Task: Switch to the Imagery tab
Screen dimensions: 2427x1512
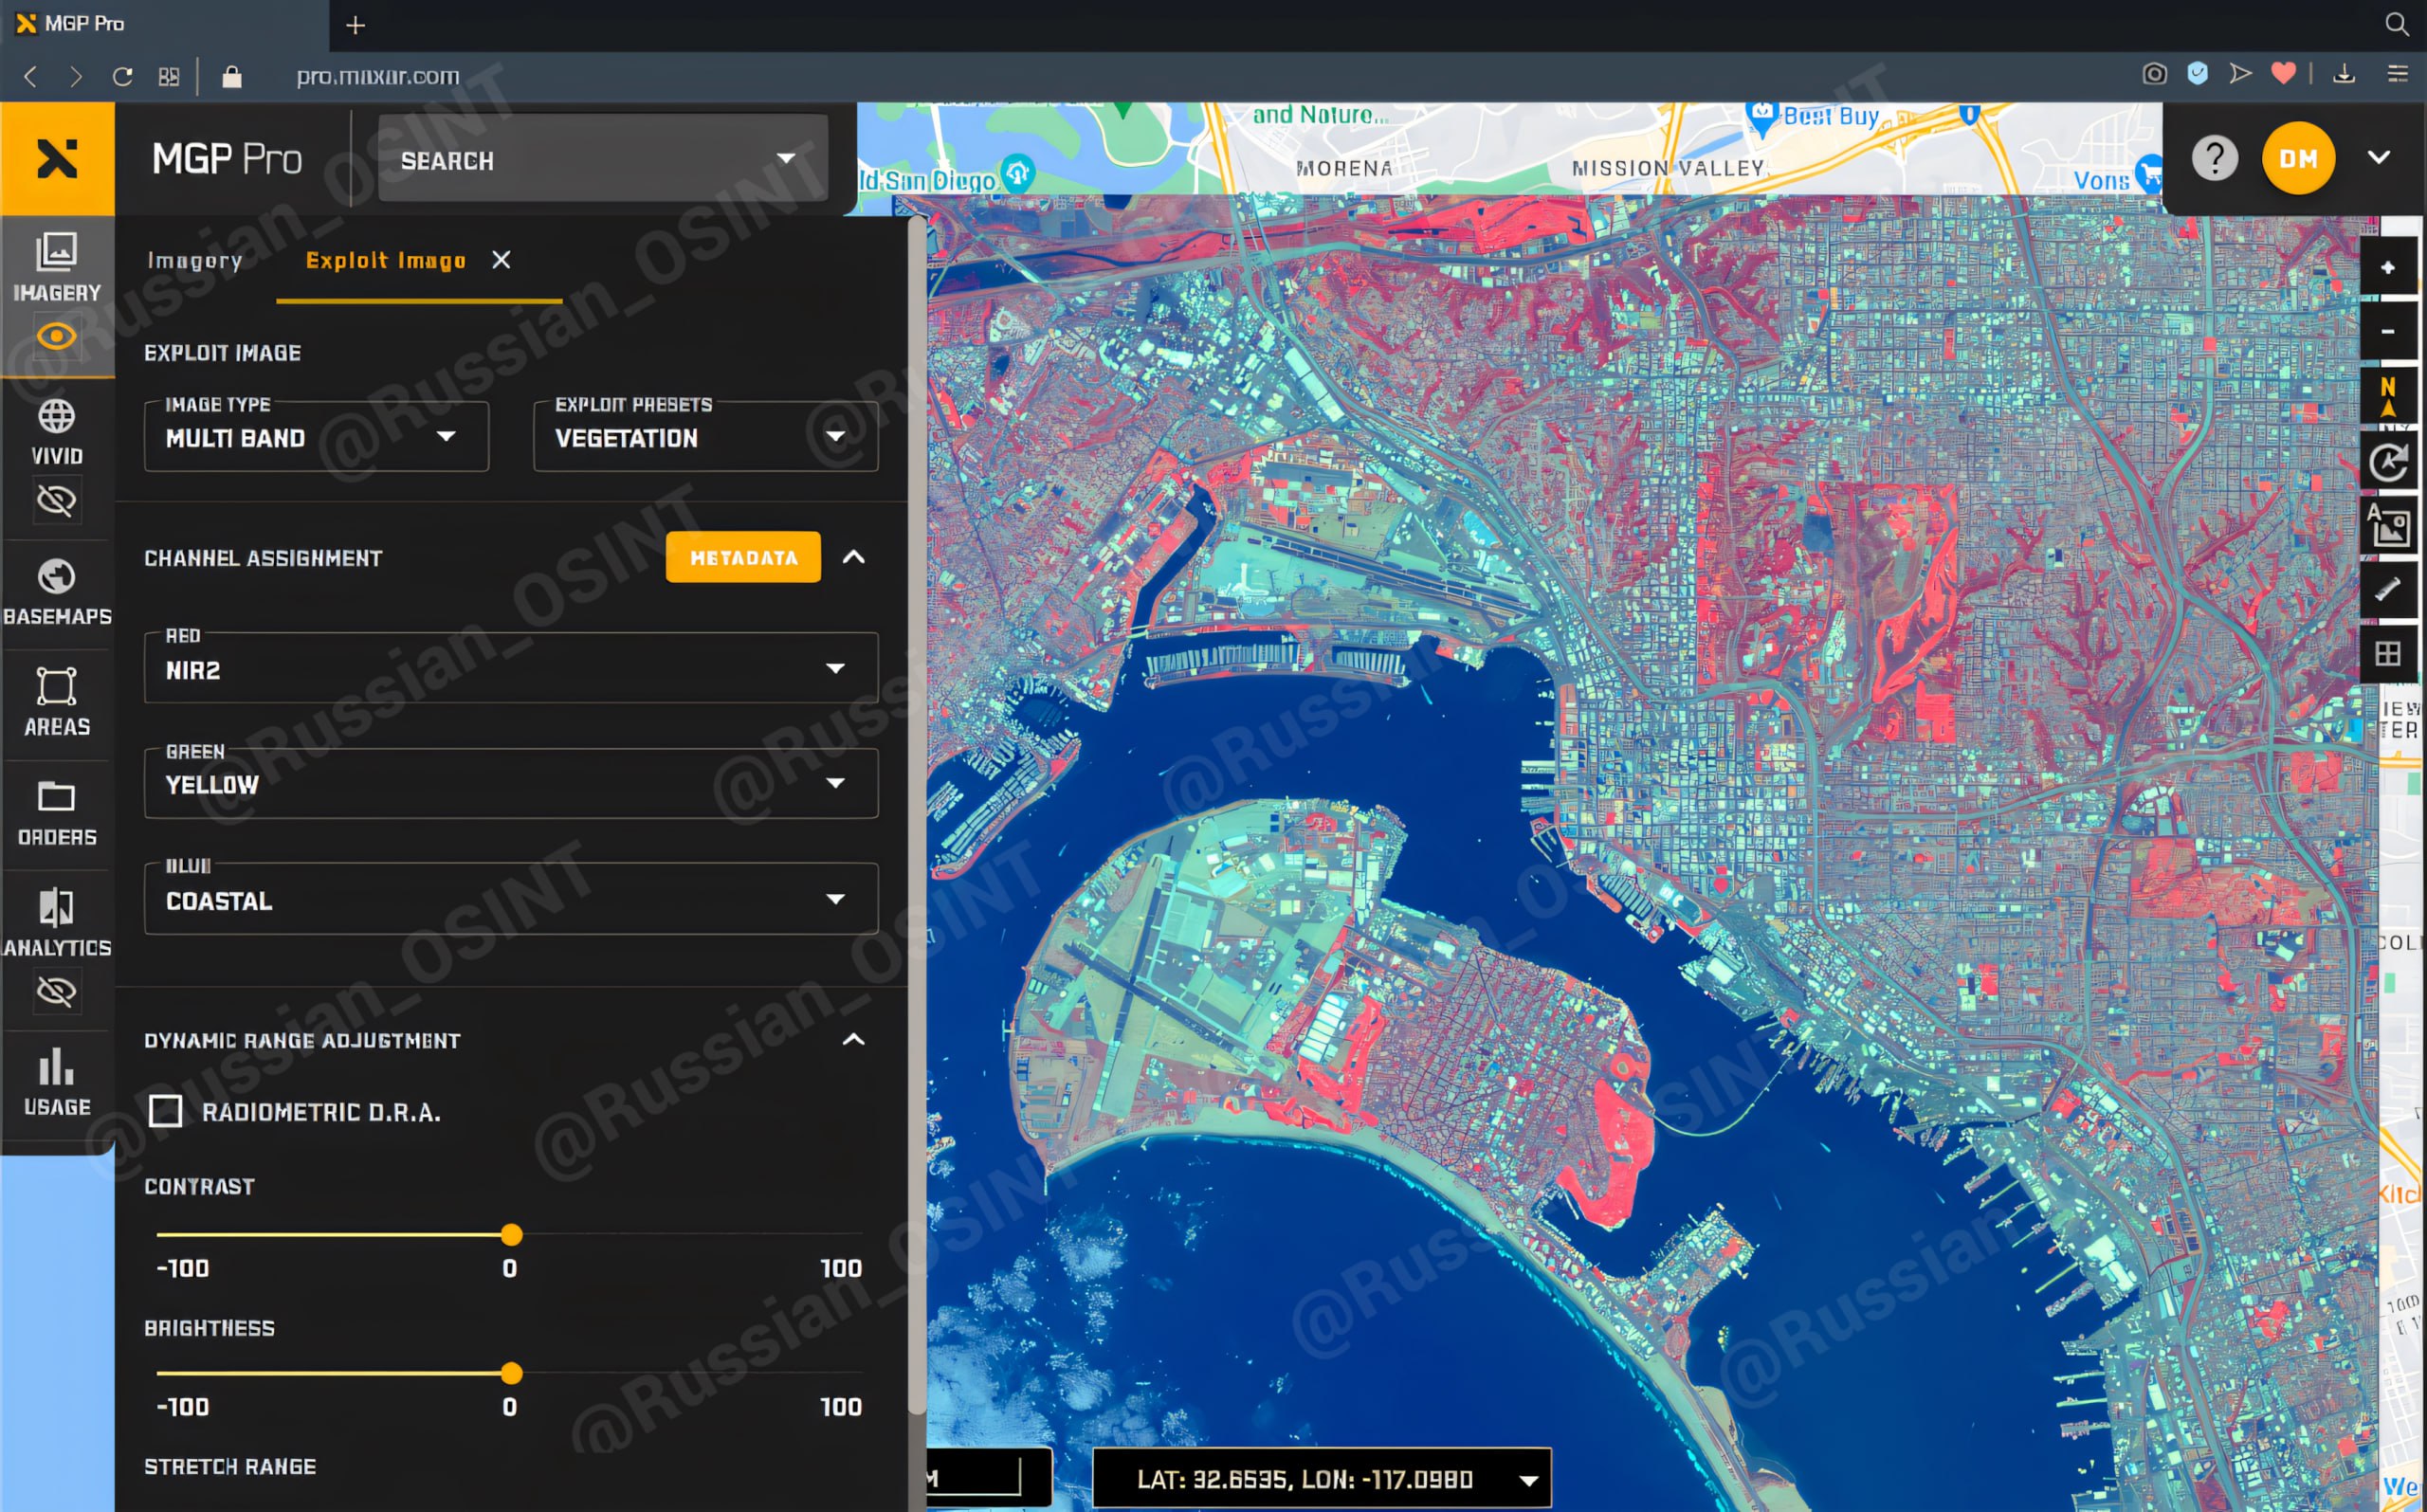Action: [195, 261]
